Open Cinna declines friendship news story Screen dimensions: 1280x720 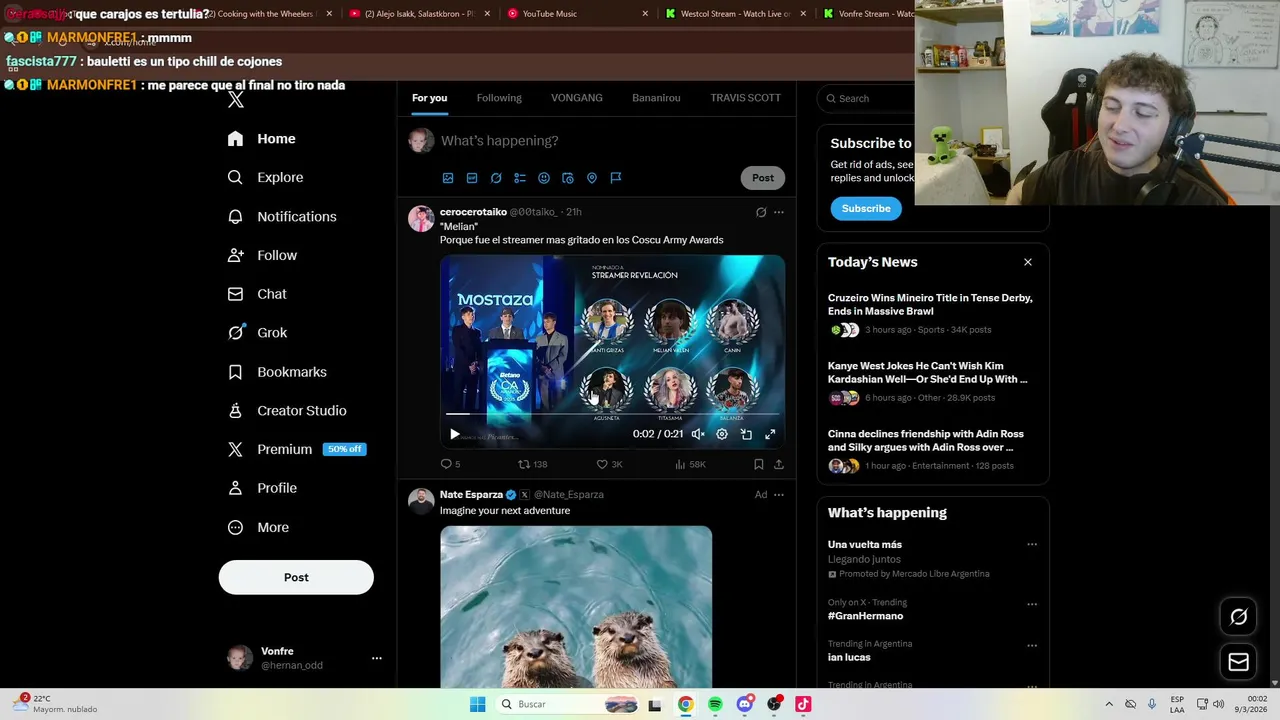[x=932, y=449]
